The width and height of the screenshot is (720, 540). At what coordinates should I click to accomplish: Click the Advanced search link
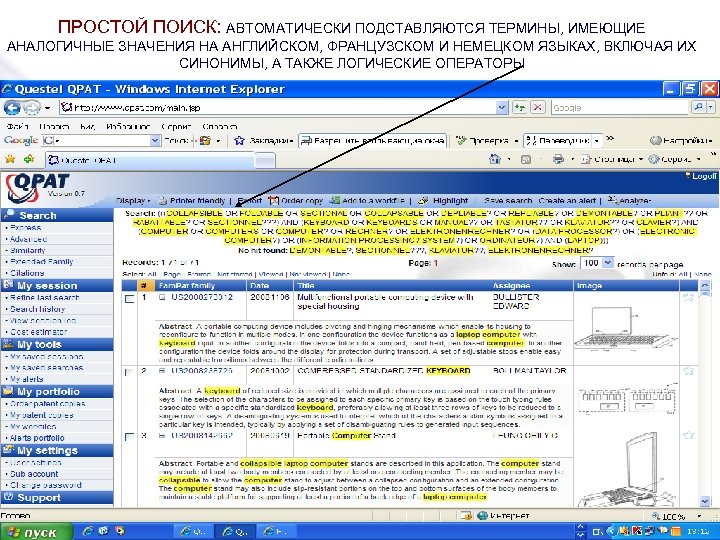point(28,239)
